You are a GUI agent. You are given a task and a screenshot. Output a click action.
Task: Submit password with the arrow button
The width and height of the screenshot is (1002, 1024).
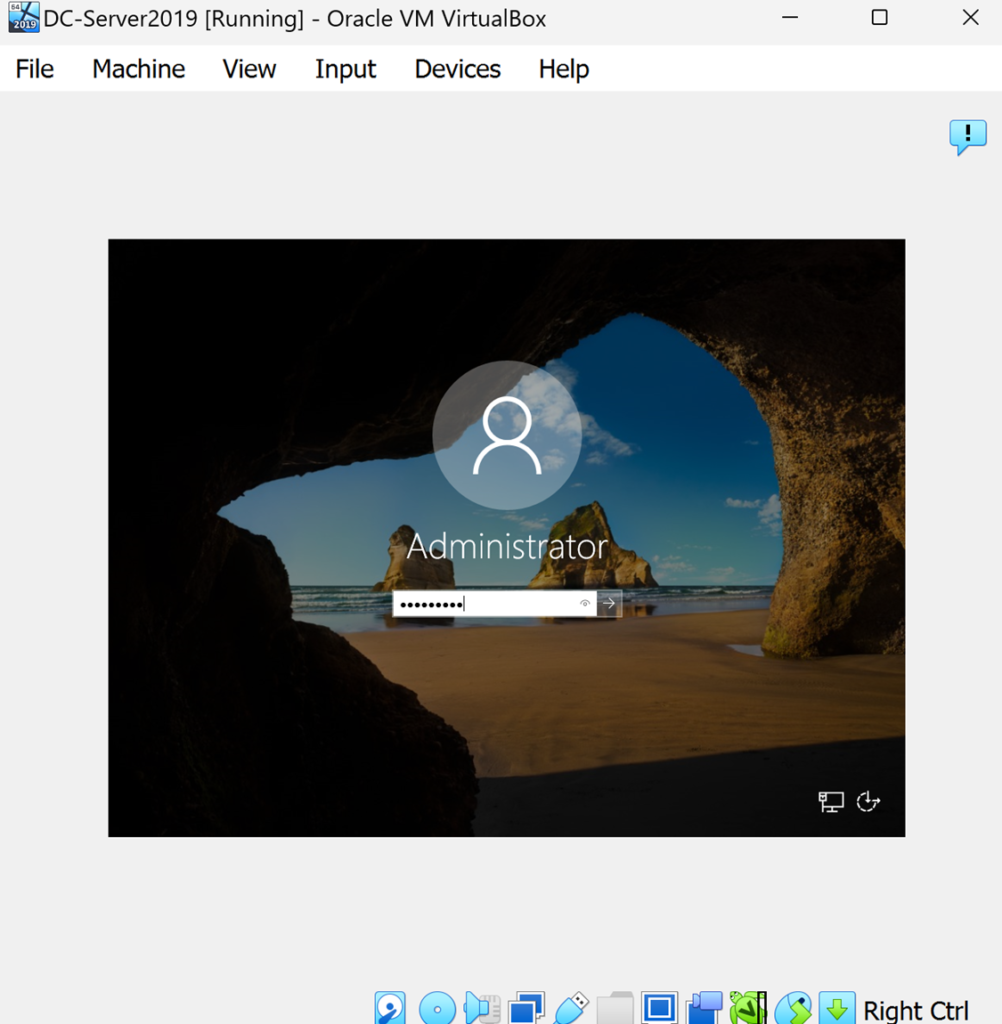(609, 604)
